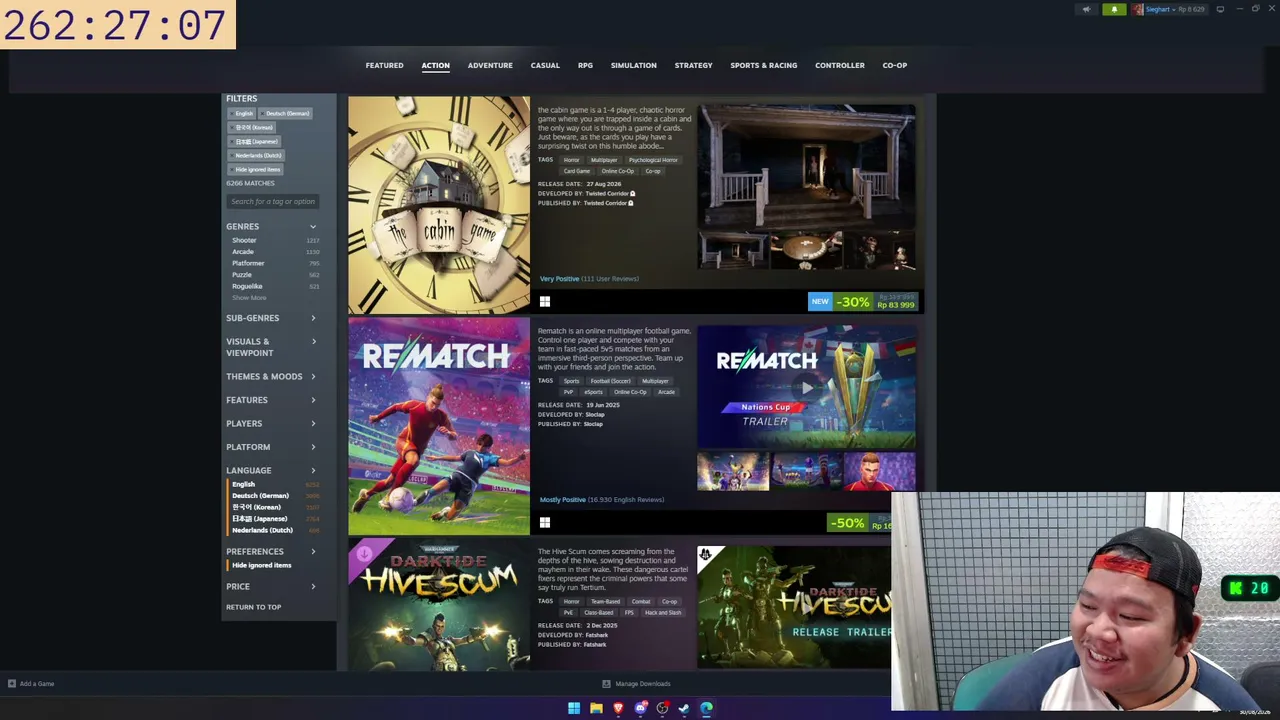Click the Windows platform icon under Rematch

pyautogui.click(x=545, y=522)
